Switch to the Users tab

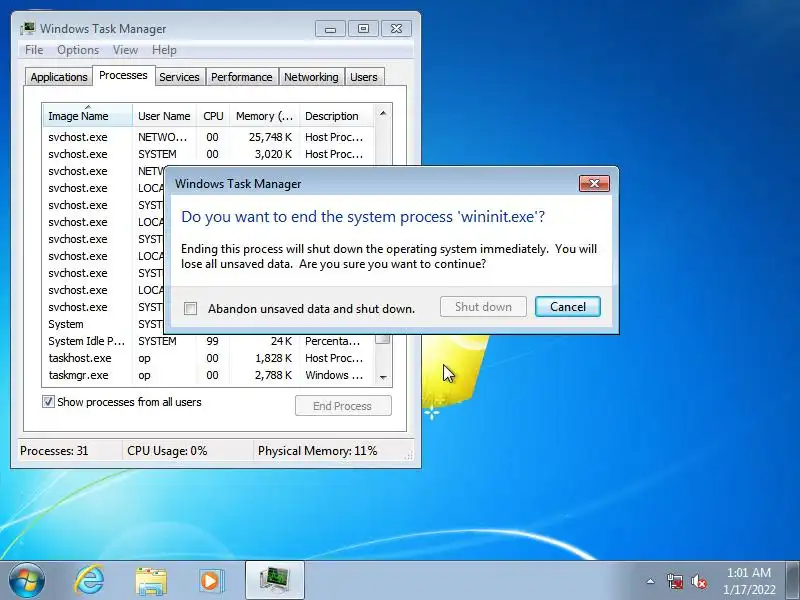click(364, 77)
